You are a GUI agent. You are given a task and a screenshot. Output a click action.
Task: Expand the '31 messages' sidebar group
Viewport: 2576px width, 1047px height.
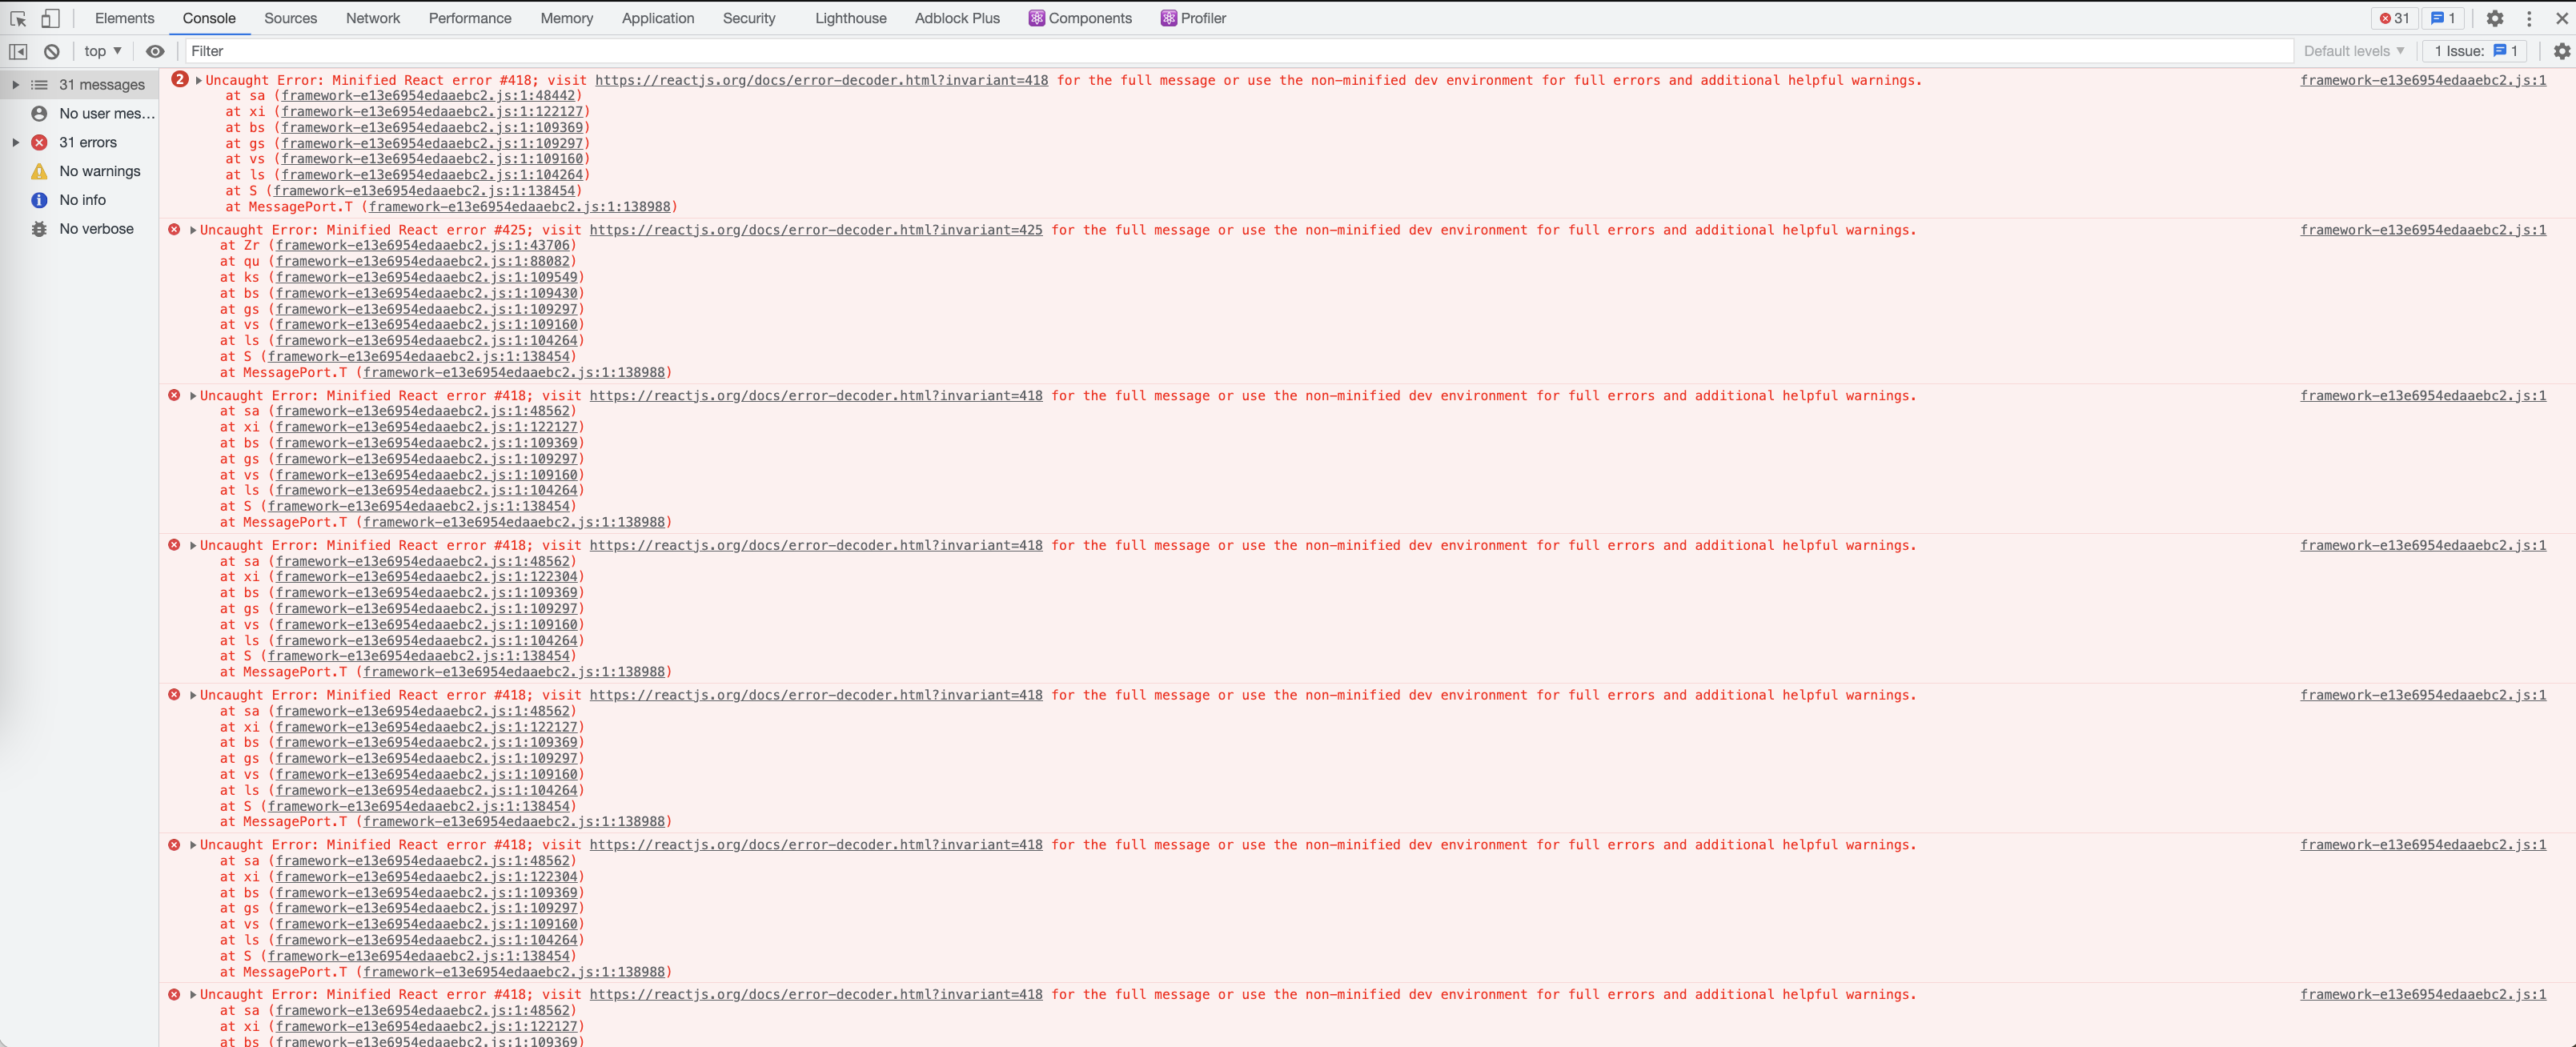pyautogui.click(x=16, y=85)
